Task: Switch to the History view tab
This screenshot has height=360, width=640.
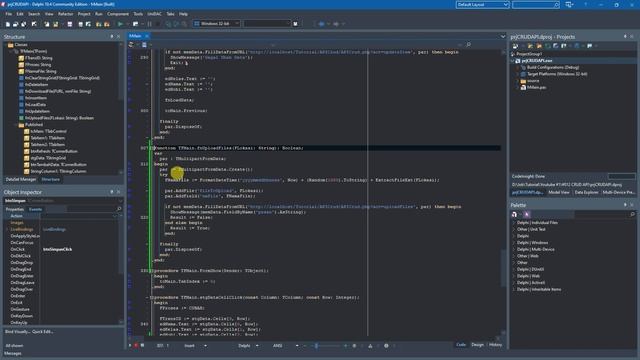Action: tap(495, 345)
